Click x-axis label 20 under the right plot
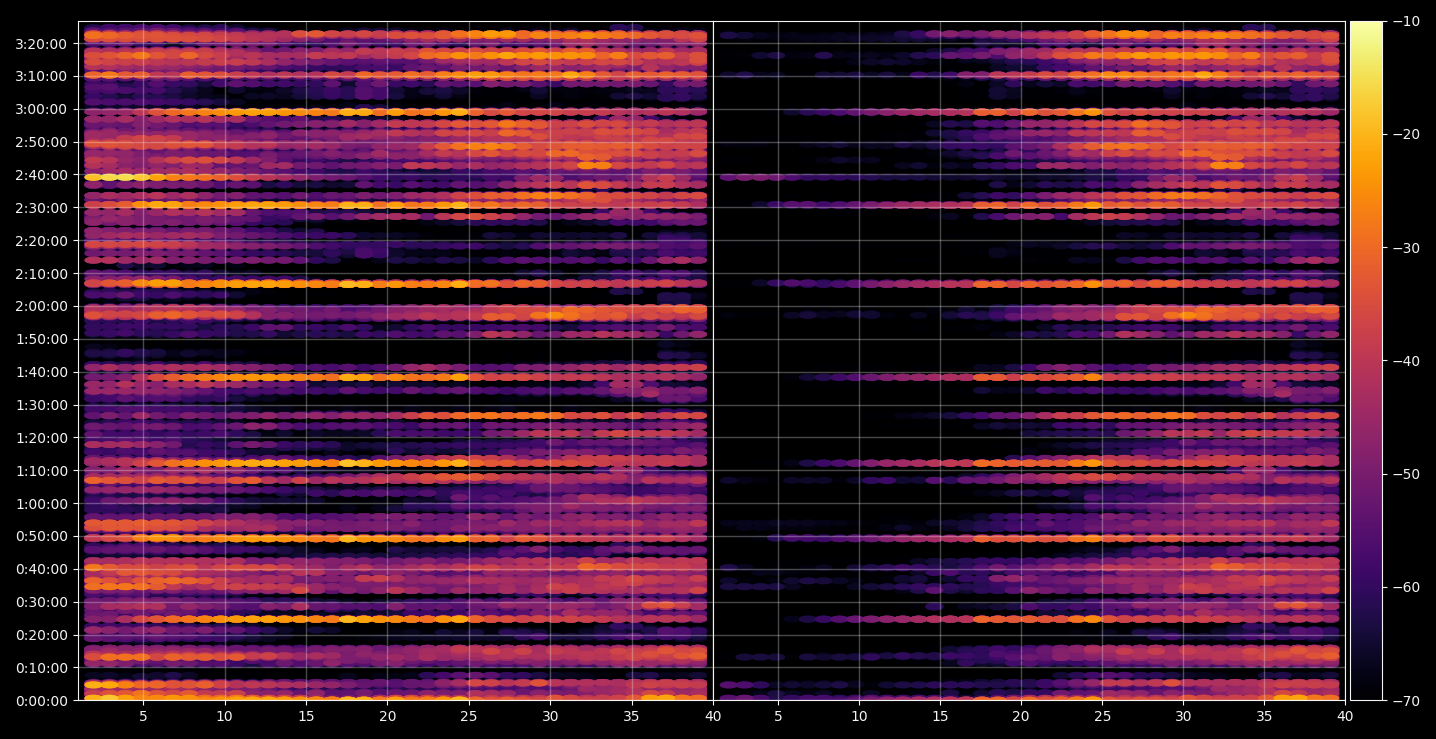Image resolution: width=1436 pixels, height=739 pixels. (x=1021, y=717)
